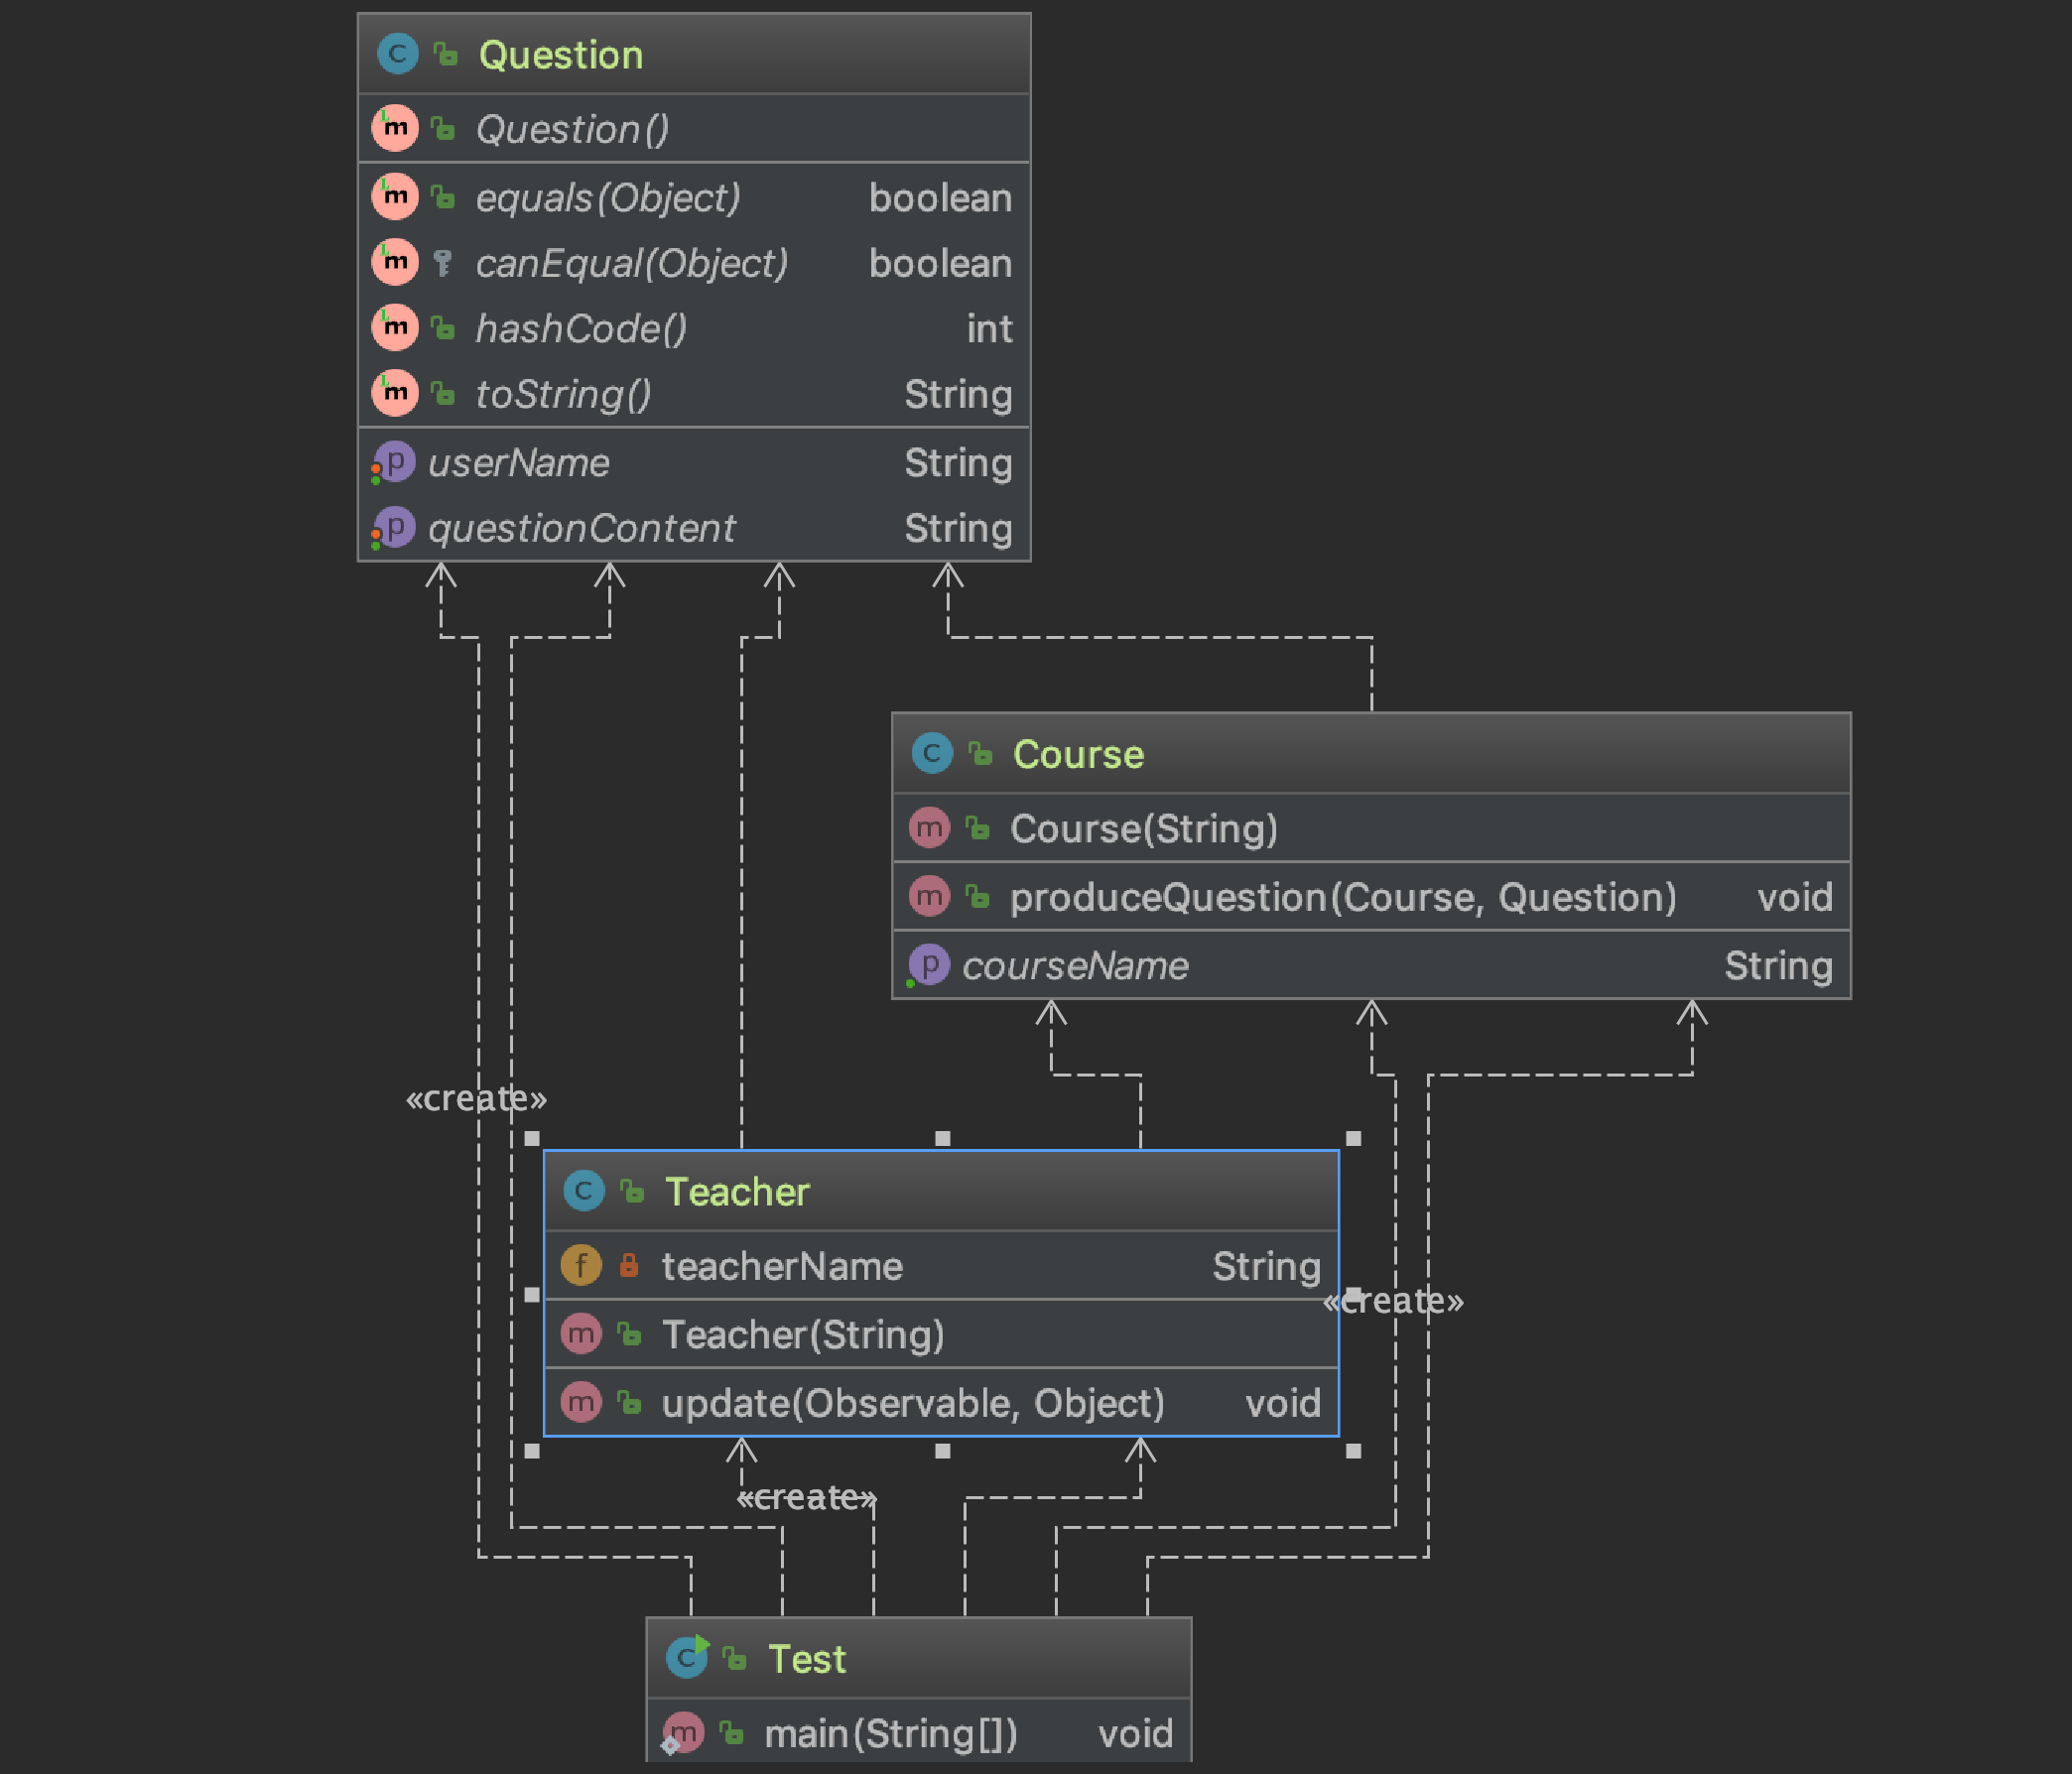Click the Question class icon
This screenshot has width=2072, height=1774.
[x=397, y=54]
